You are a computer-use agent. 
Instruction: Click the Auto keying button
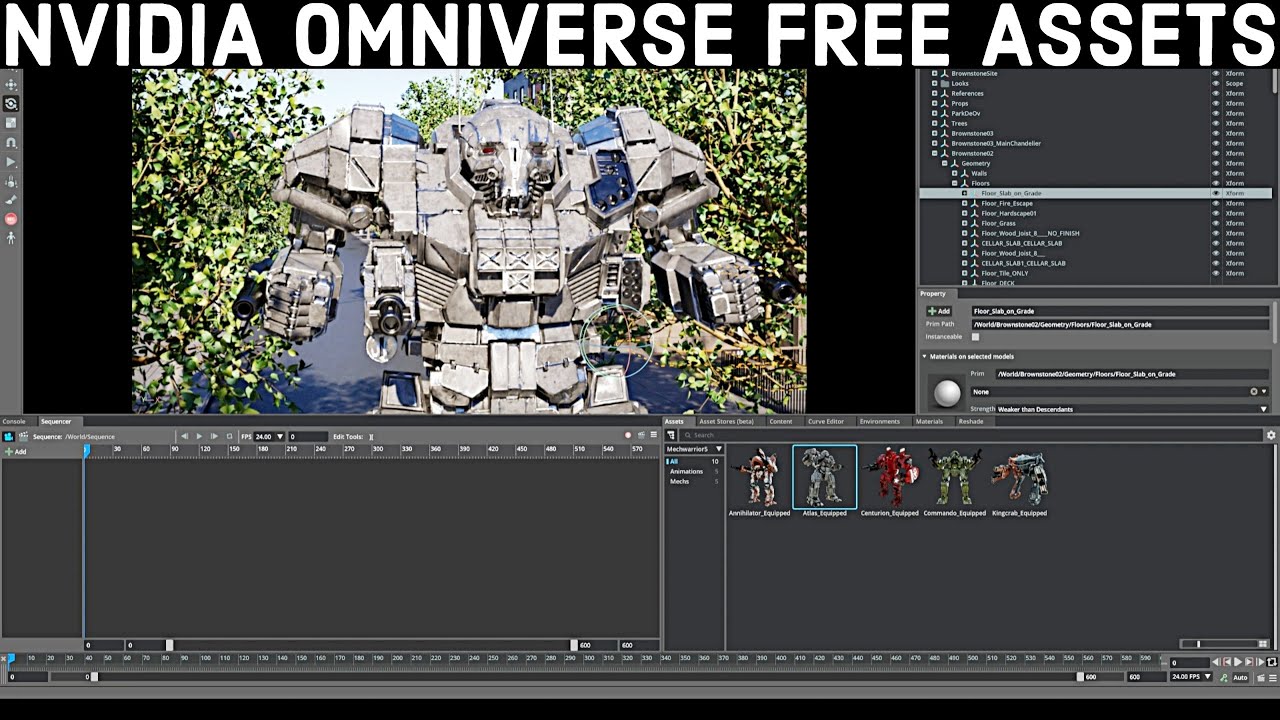pyautogui.click(x=1241, y=677)
